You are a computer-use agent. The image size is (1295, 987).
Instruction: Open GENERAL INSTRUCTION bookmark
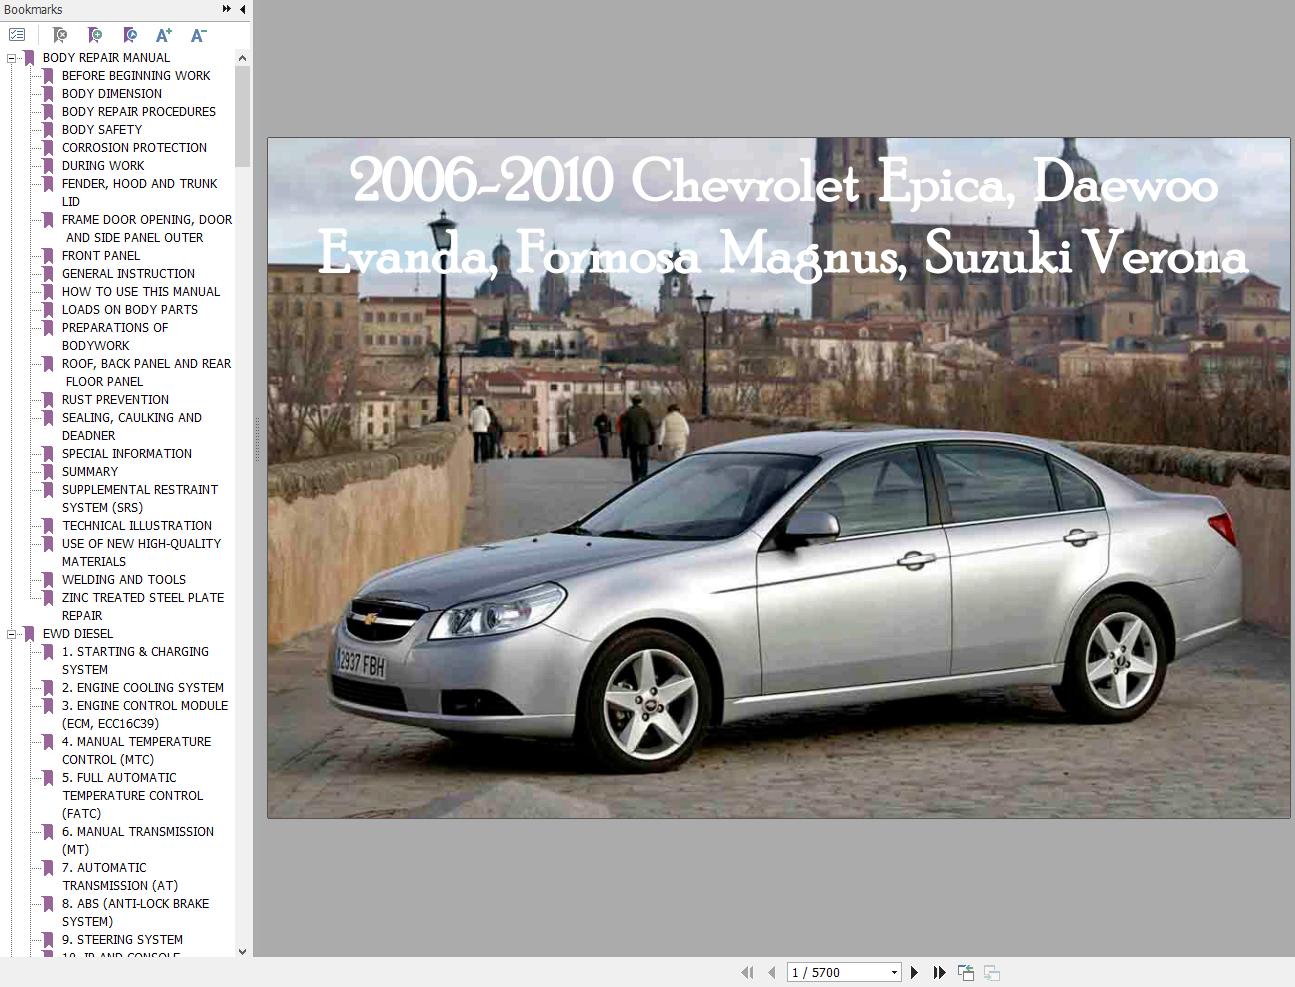tap(128, 274)
